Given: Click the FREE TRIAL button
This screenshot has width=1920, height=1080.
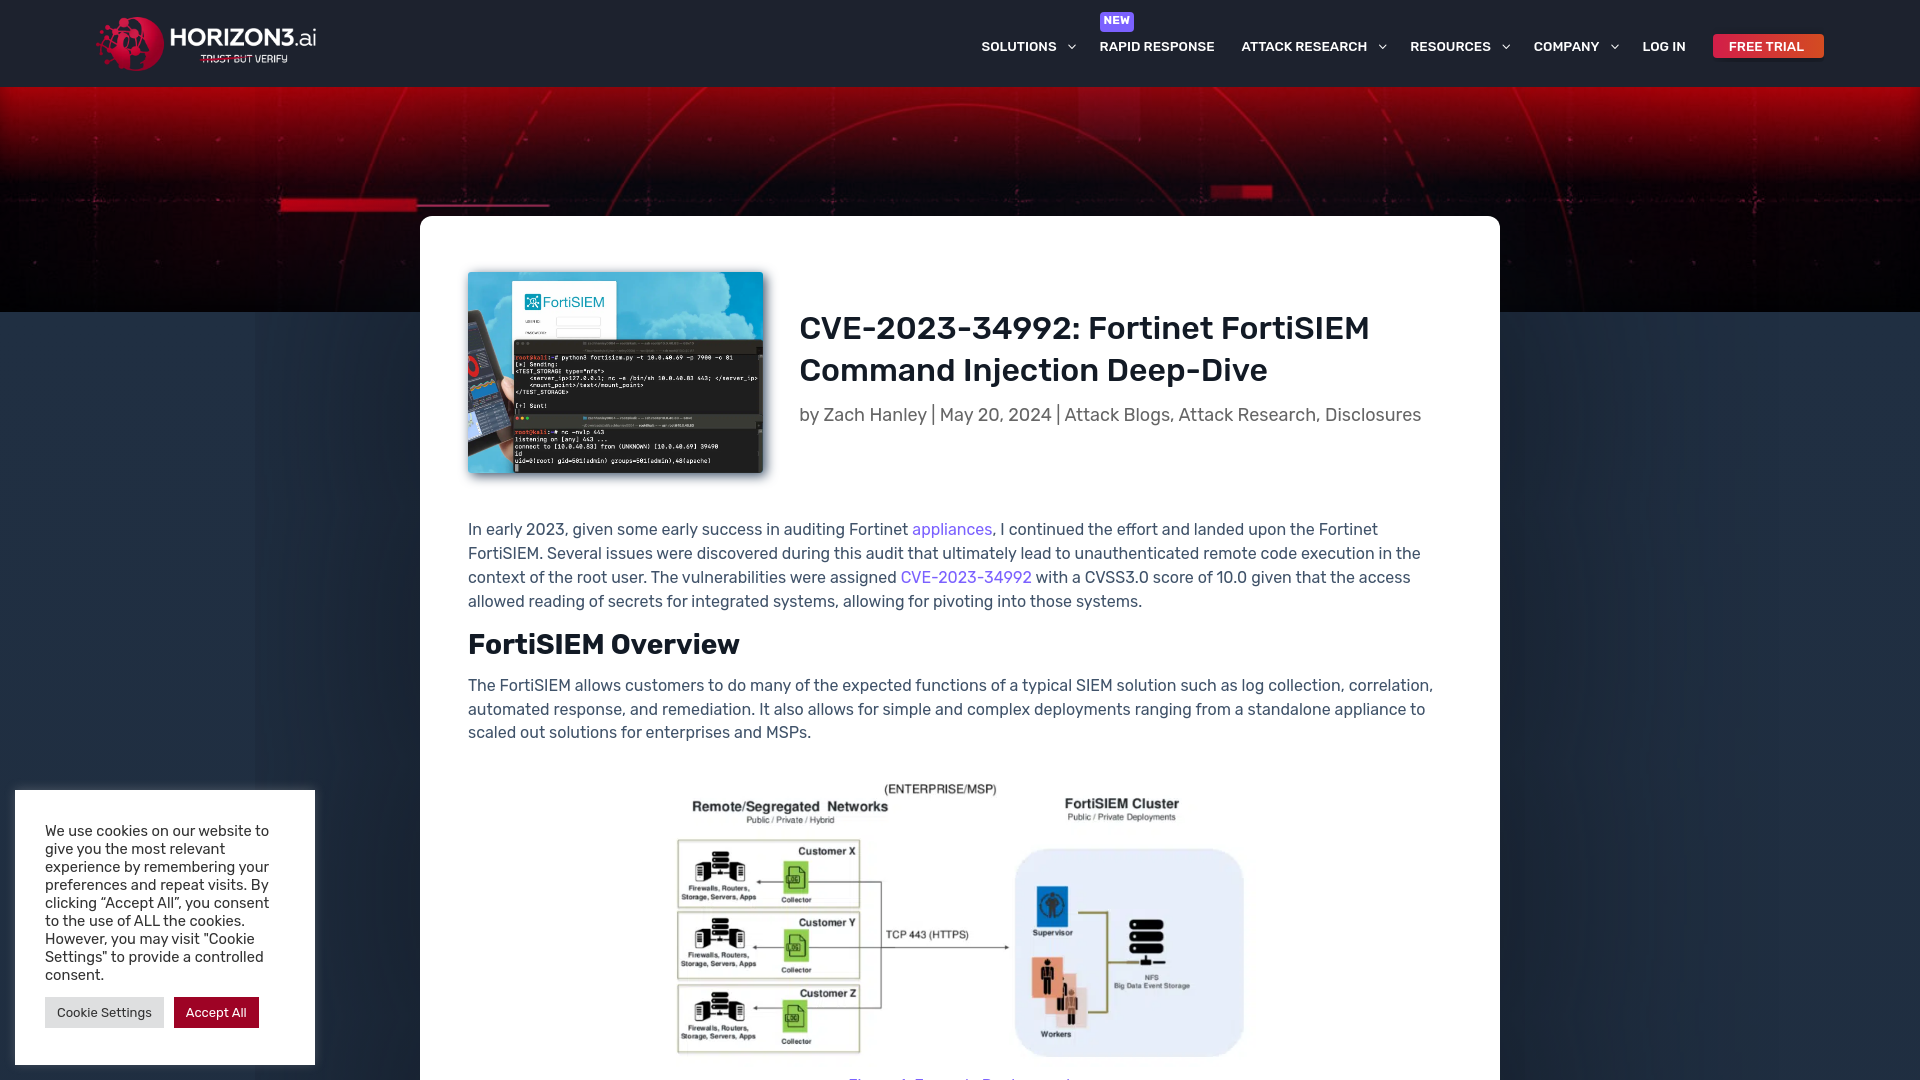Looking at the screenshot, I should [1767, 46].
